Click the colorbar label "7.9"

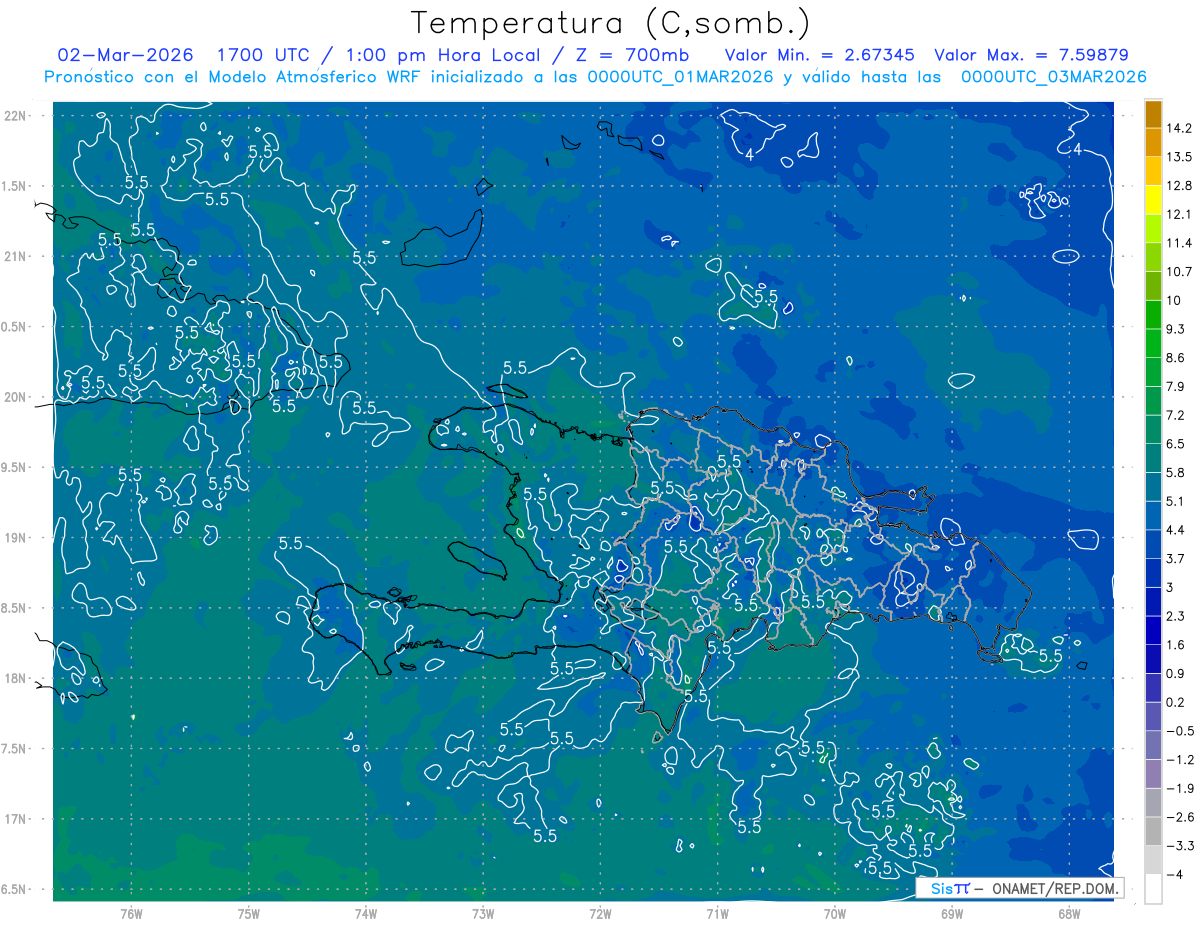pyautogui.click(x=1175, y=387)
